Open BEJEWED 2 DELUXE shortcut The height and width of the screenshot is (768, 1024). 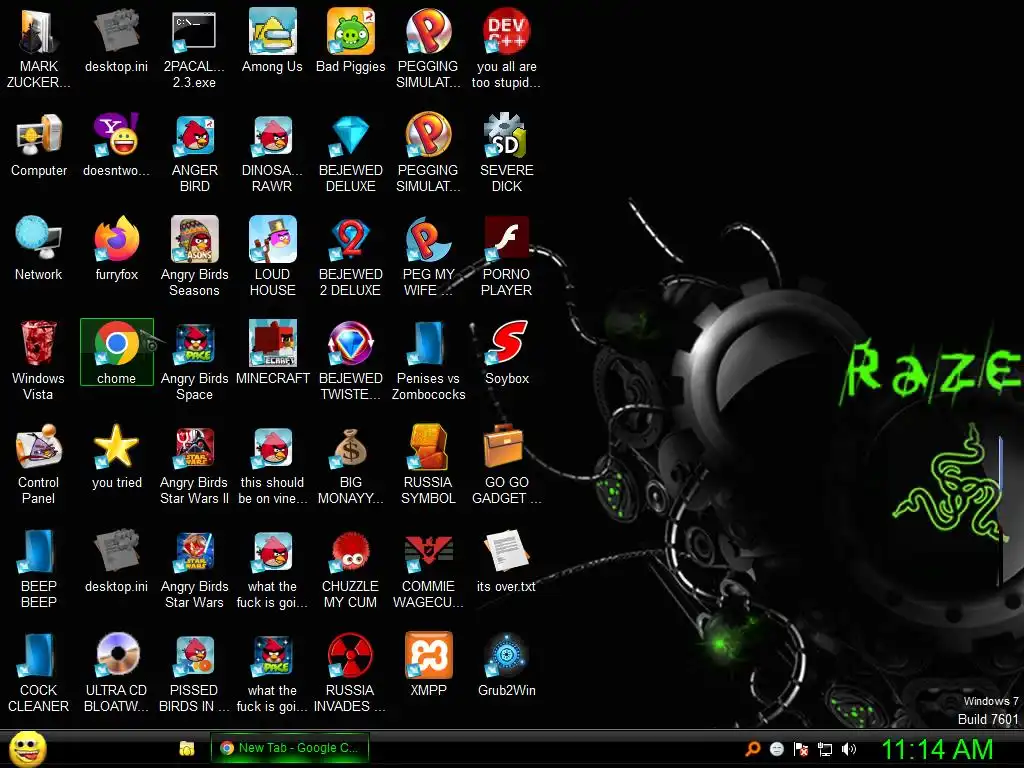point(351,257)
